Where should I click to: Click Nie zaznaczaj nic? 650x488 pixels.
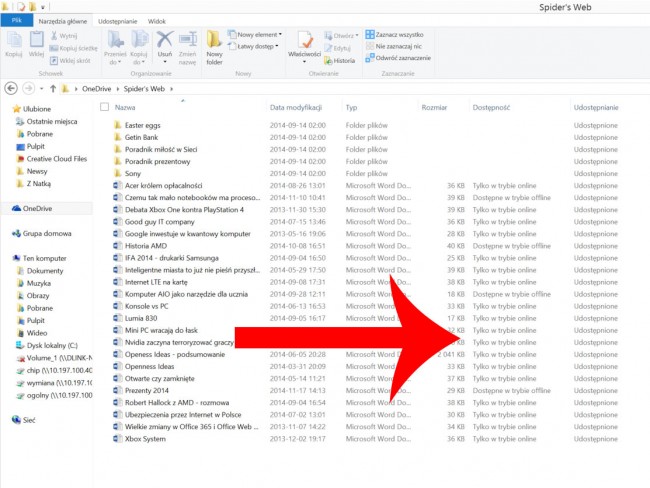393,46
